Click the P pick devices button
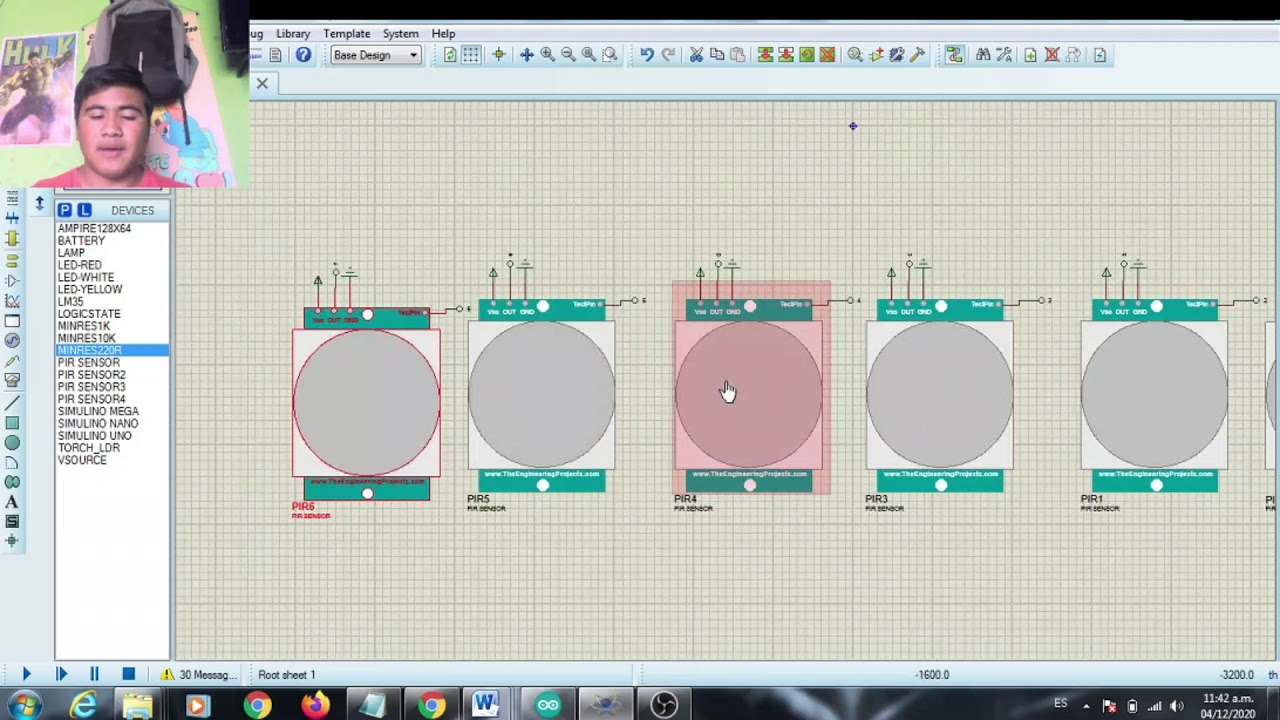 tap(64, 210)
